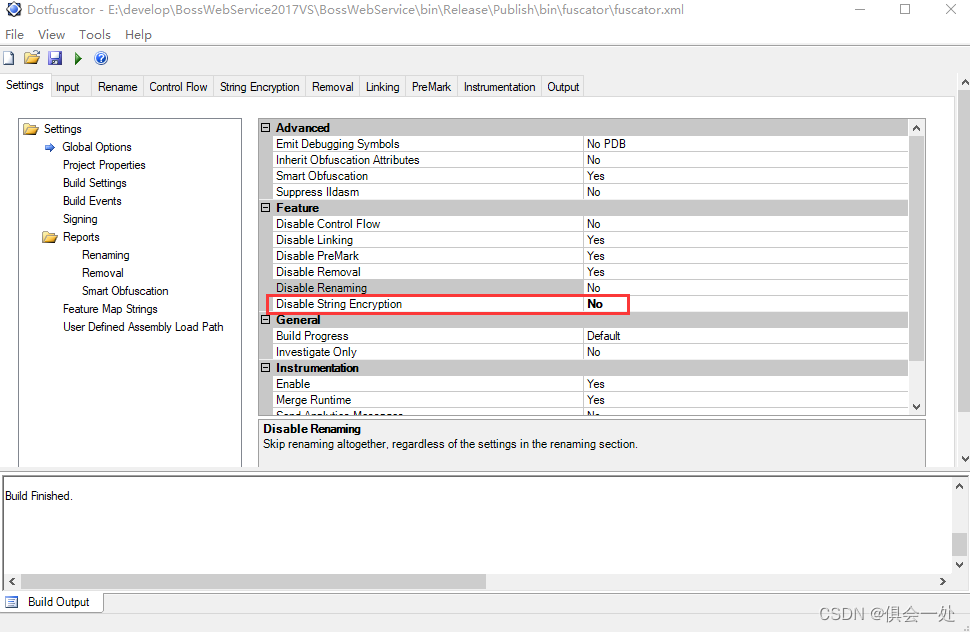Open the View menu
The height and width of the screenshot is (632, 970).
[x=51, y=35]
